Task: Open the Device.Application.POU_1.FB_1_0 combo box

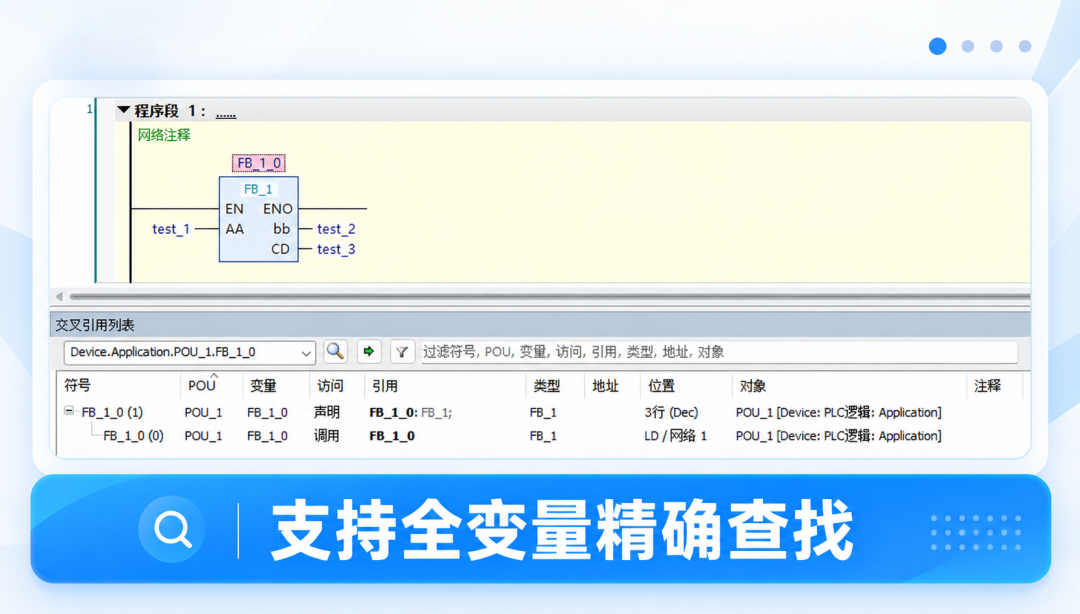Action: tap(189, 352)
